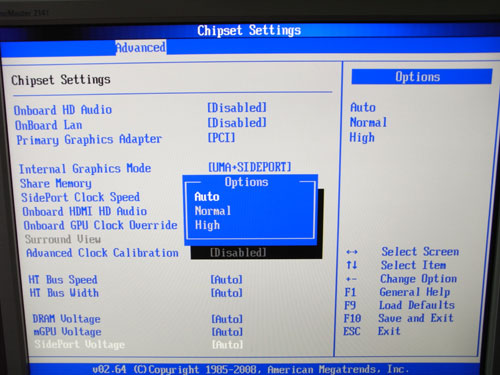Screen dimensions: 500x375
Task: Click the up-down arrows key icon
Action: click(x=352, y=265)
